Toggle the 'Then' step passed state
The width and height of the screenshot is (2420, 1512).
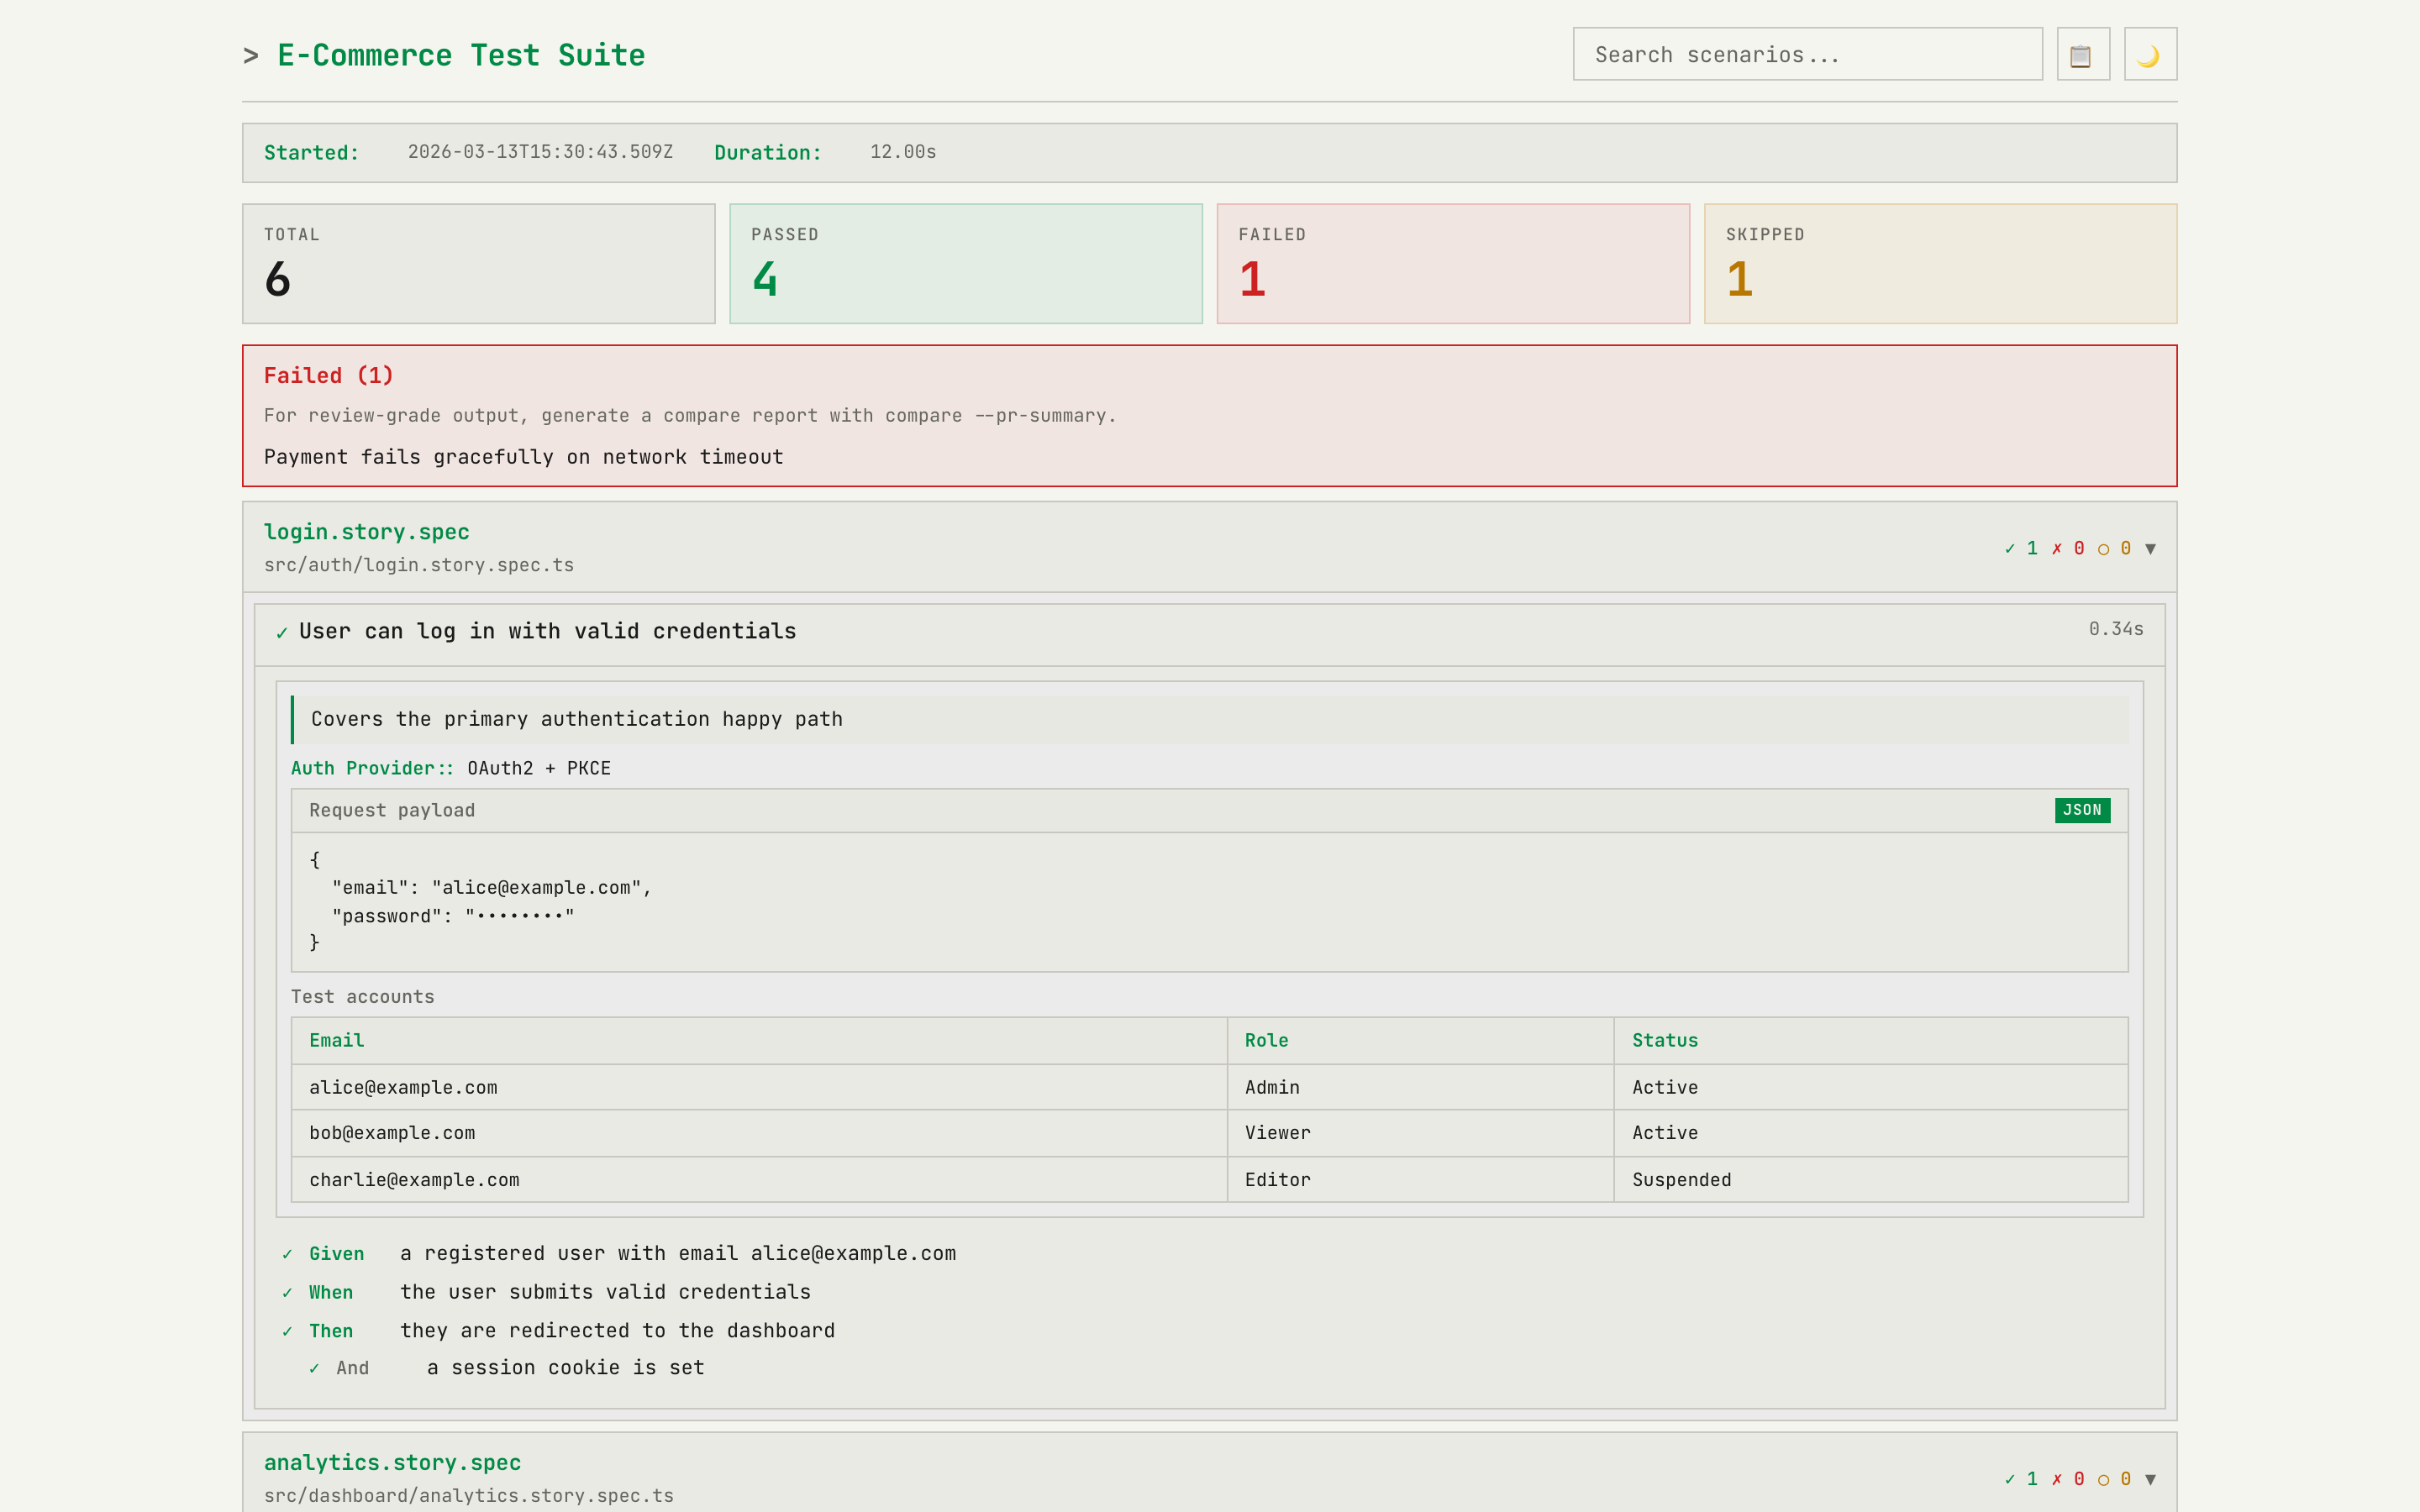(x=287, y=1331)
